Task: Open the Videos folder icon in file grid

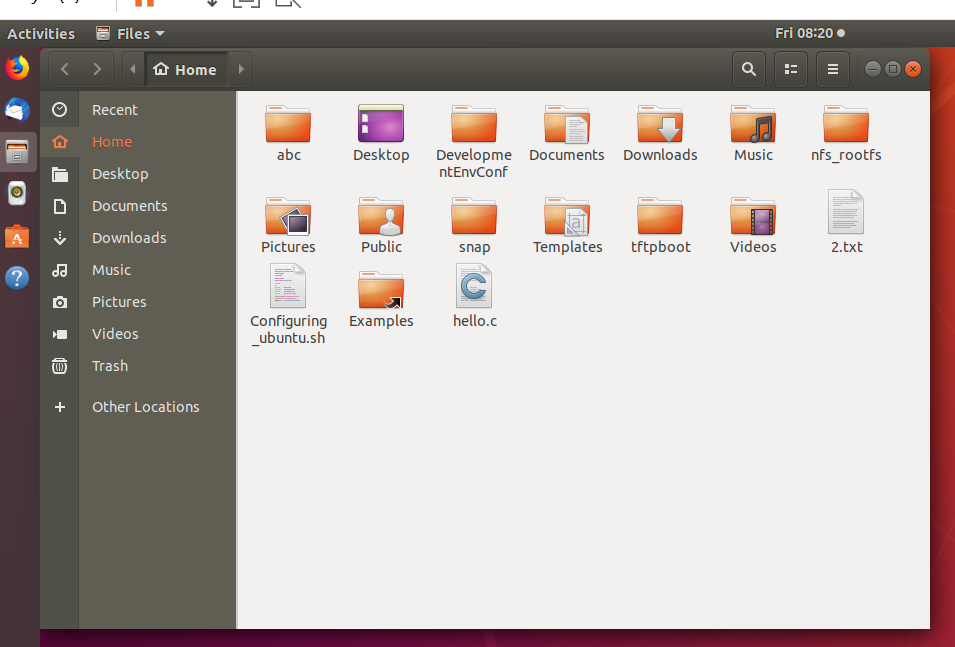Action: pyautogui.click(x=753, y=216)
